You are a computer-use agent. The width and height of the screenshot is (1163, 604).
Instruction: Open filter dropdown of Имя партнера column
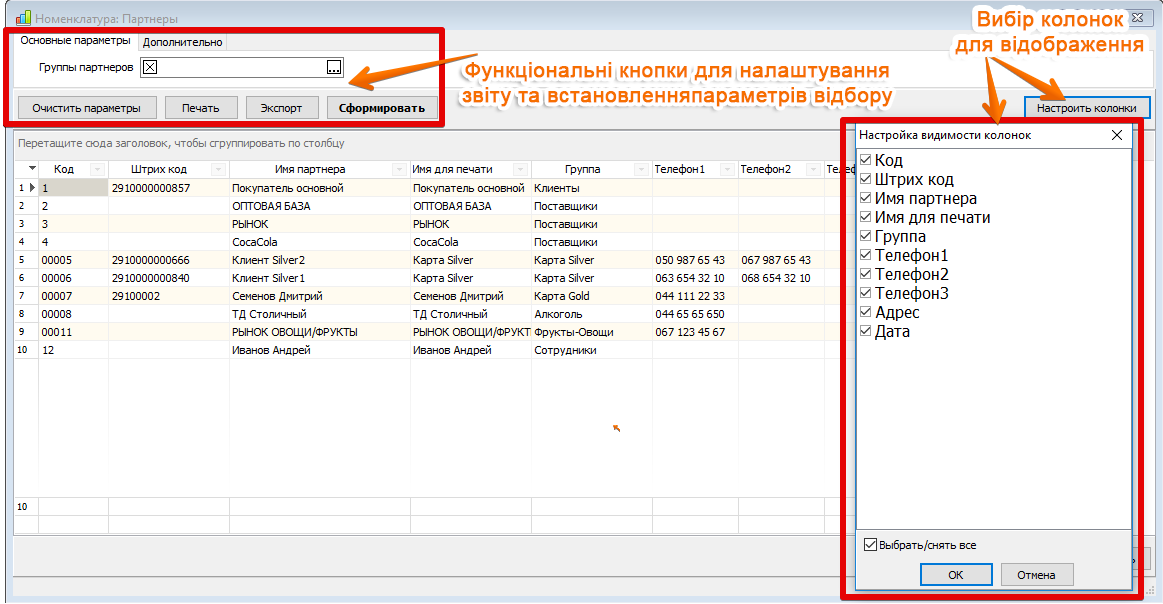(399, 169)
